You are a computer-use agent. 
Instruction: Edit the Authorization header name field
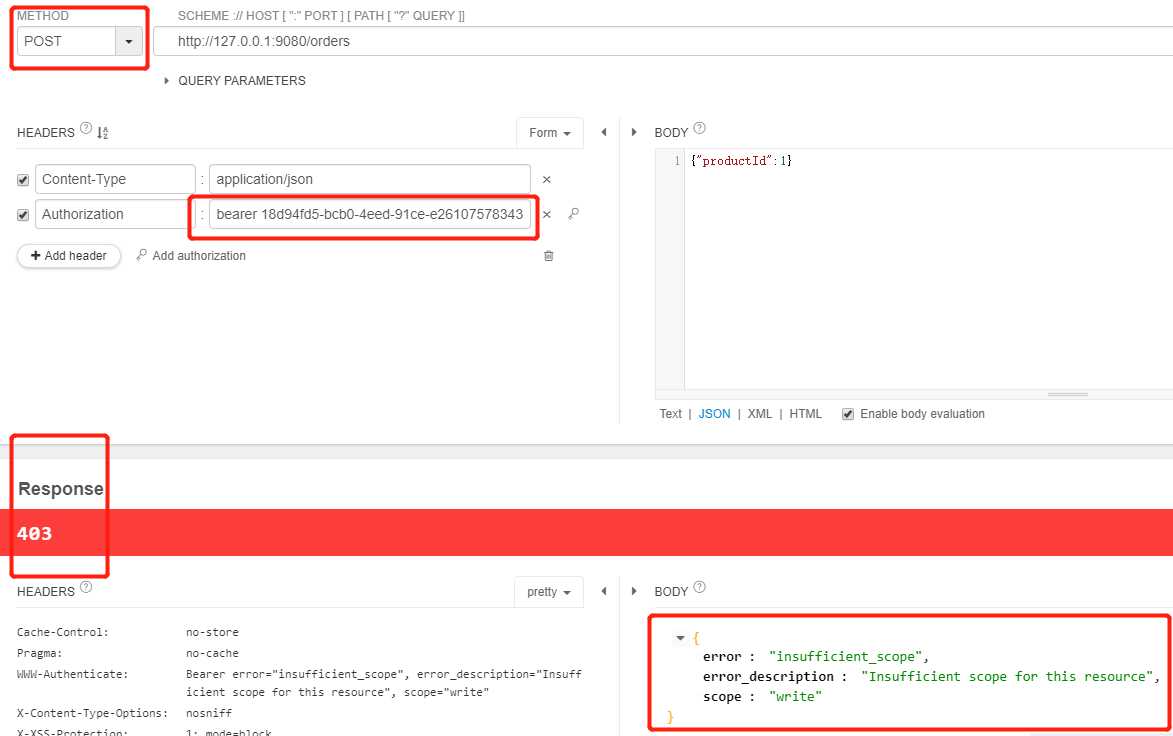pyautogui.click(x=115, y=214)
